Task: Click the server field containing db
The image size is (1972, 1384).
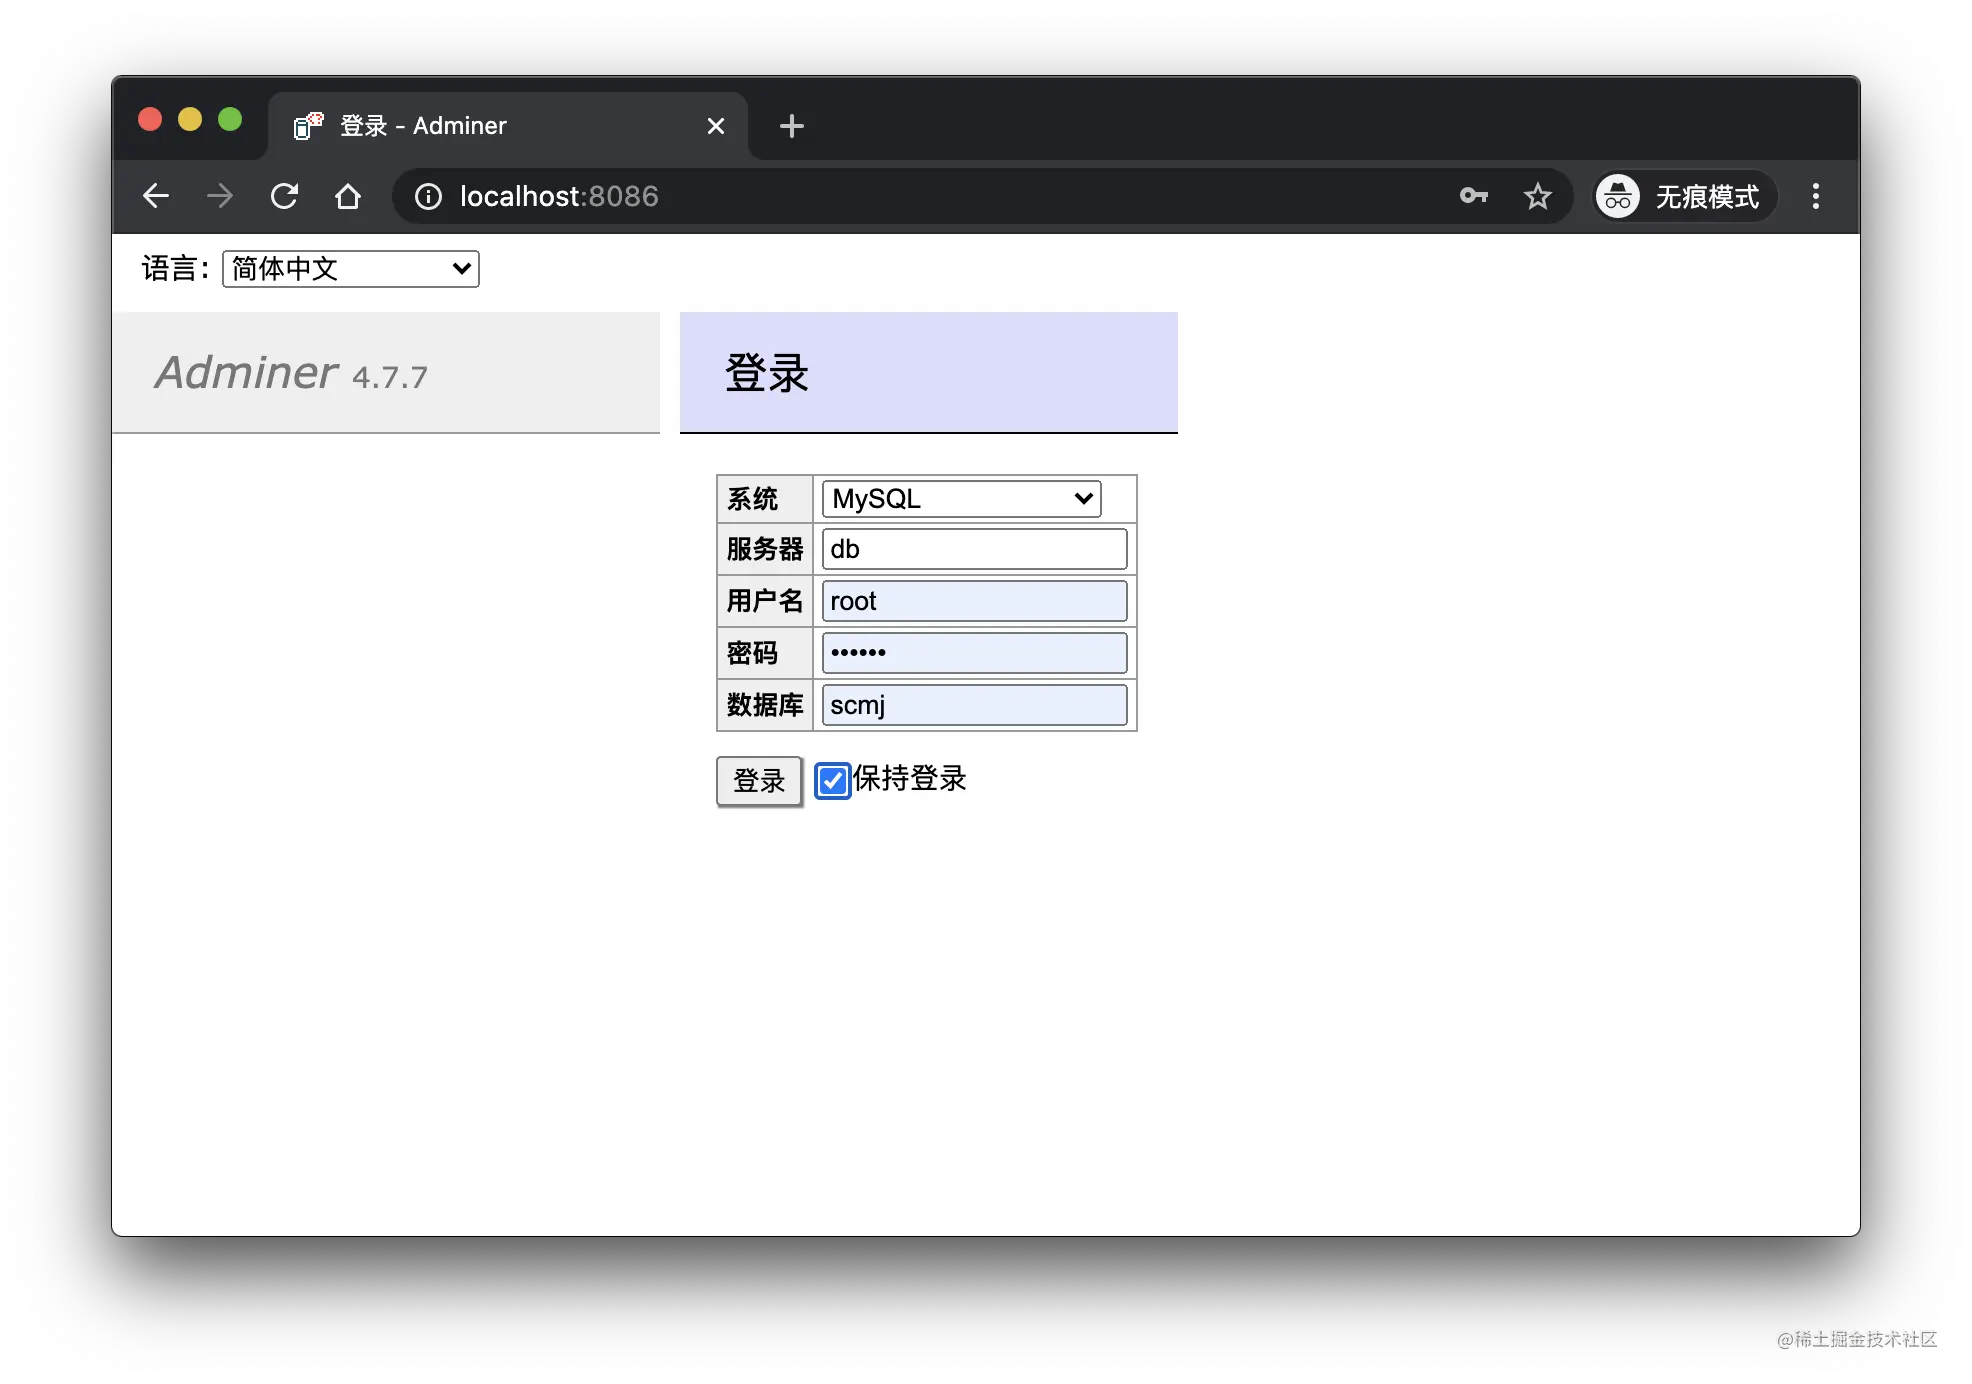Action: point(974,549)
